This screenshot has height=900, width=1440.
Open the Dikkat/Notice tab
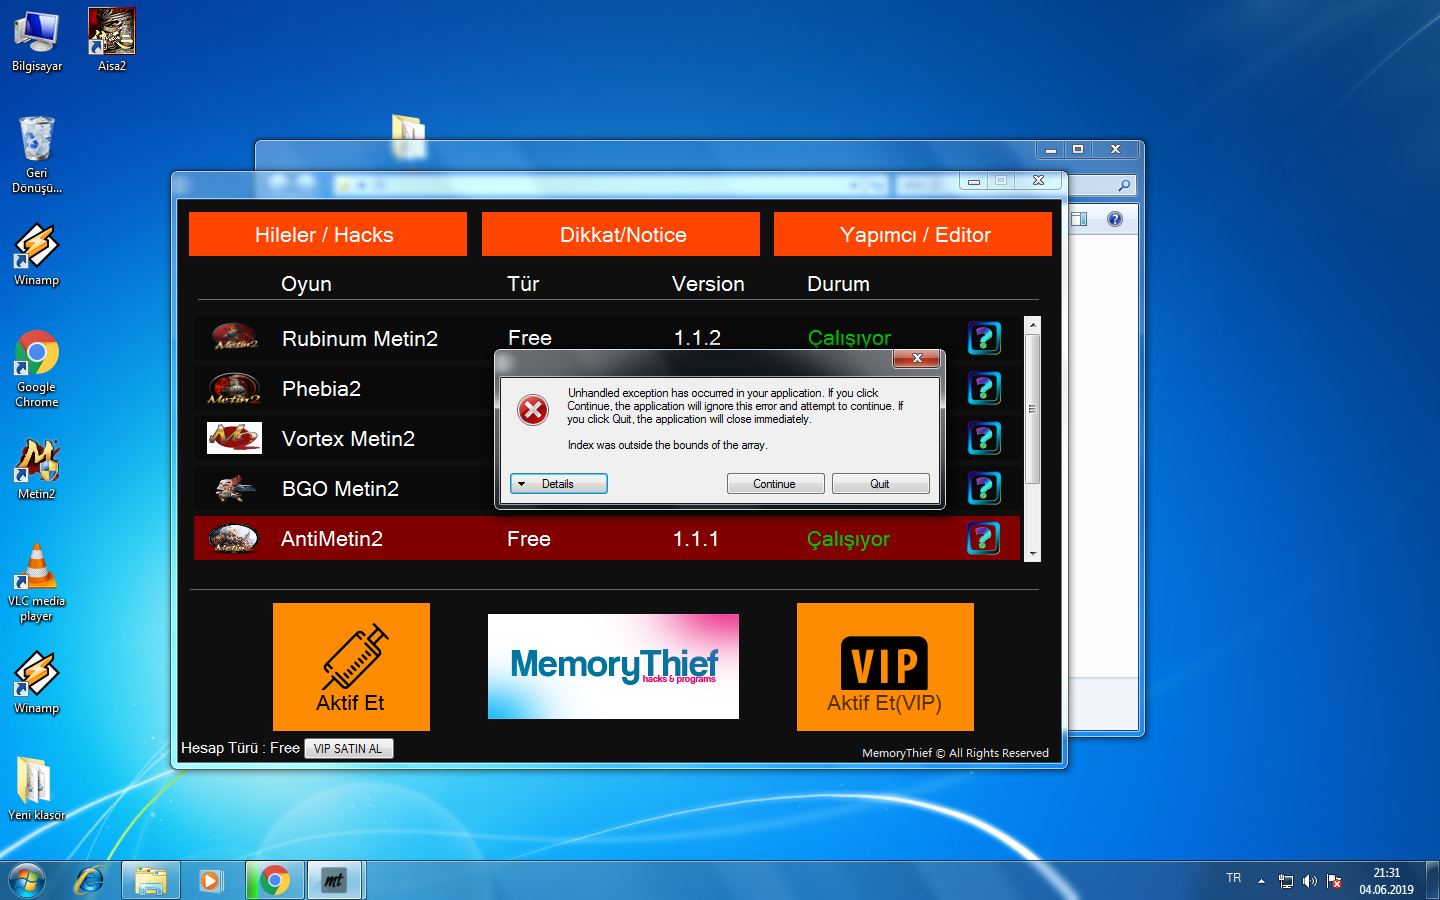point(621,234)
